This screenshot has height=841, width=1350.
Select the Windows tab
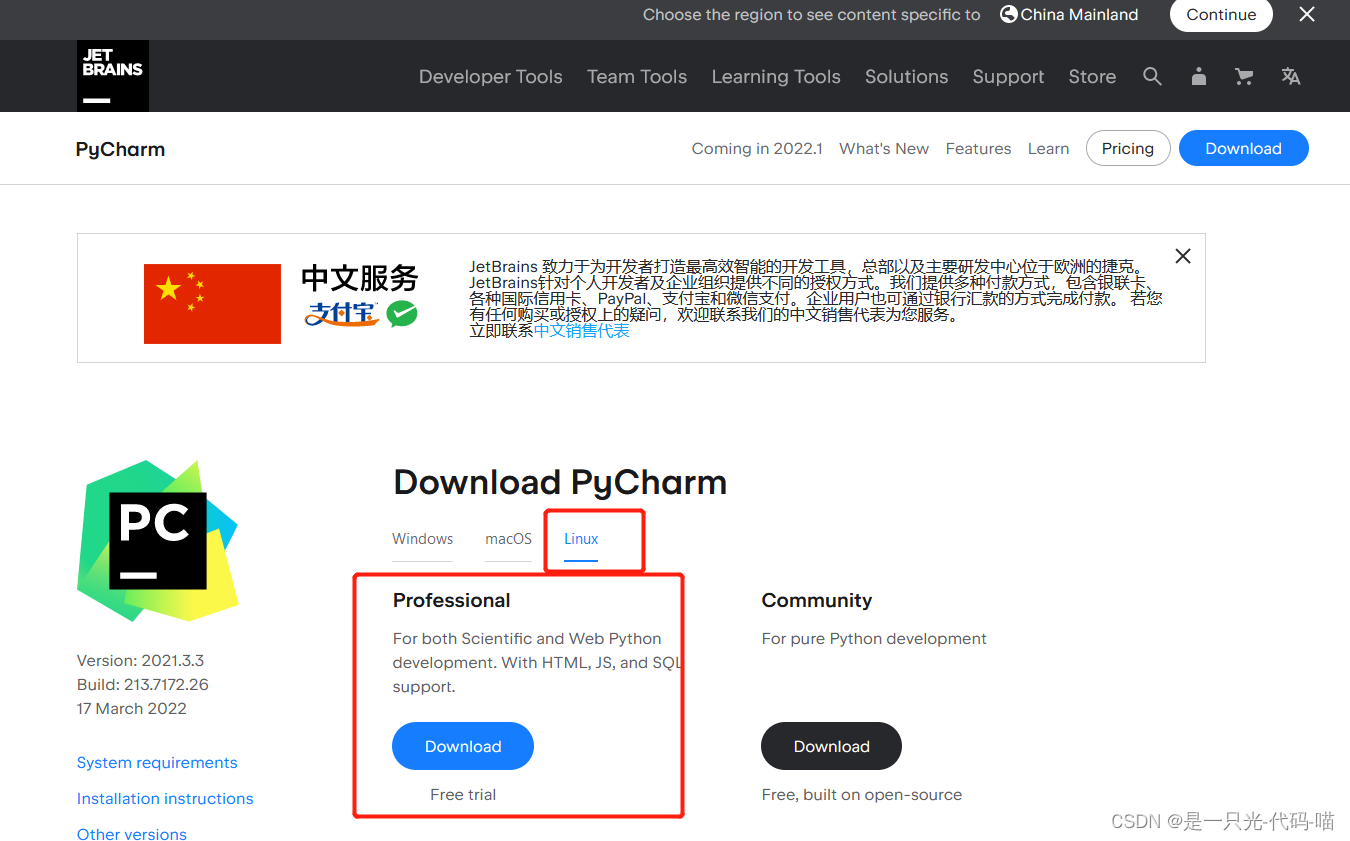tap(422, 539)
